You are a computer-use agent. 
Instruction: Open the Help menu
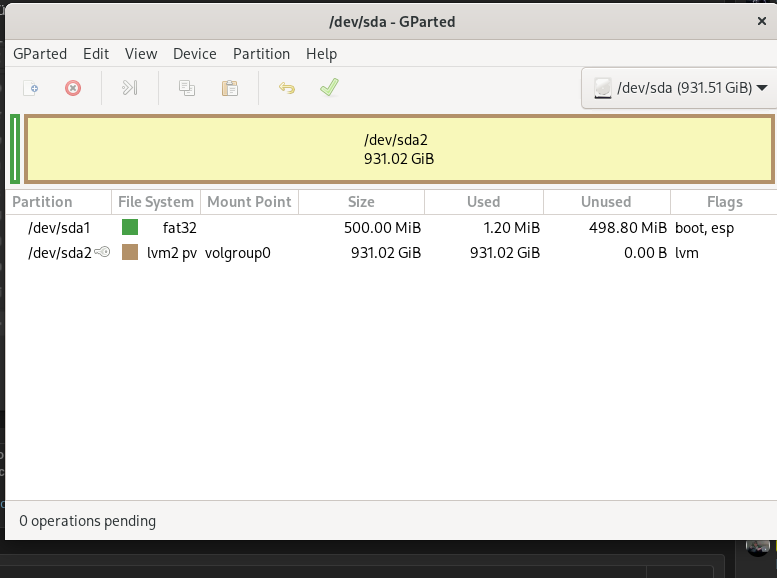(321, 54)
